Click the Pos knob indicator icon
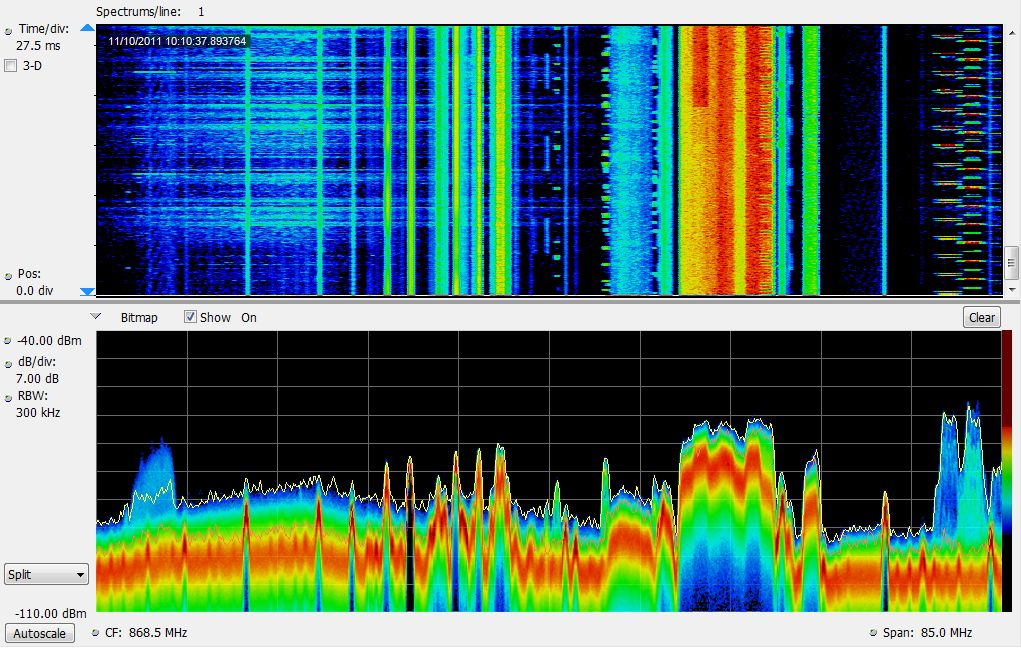 [9, 274]
